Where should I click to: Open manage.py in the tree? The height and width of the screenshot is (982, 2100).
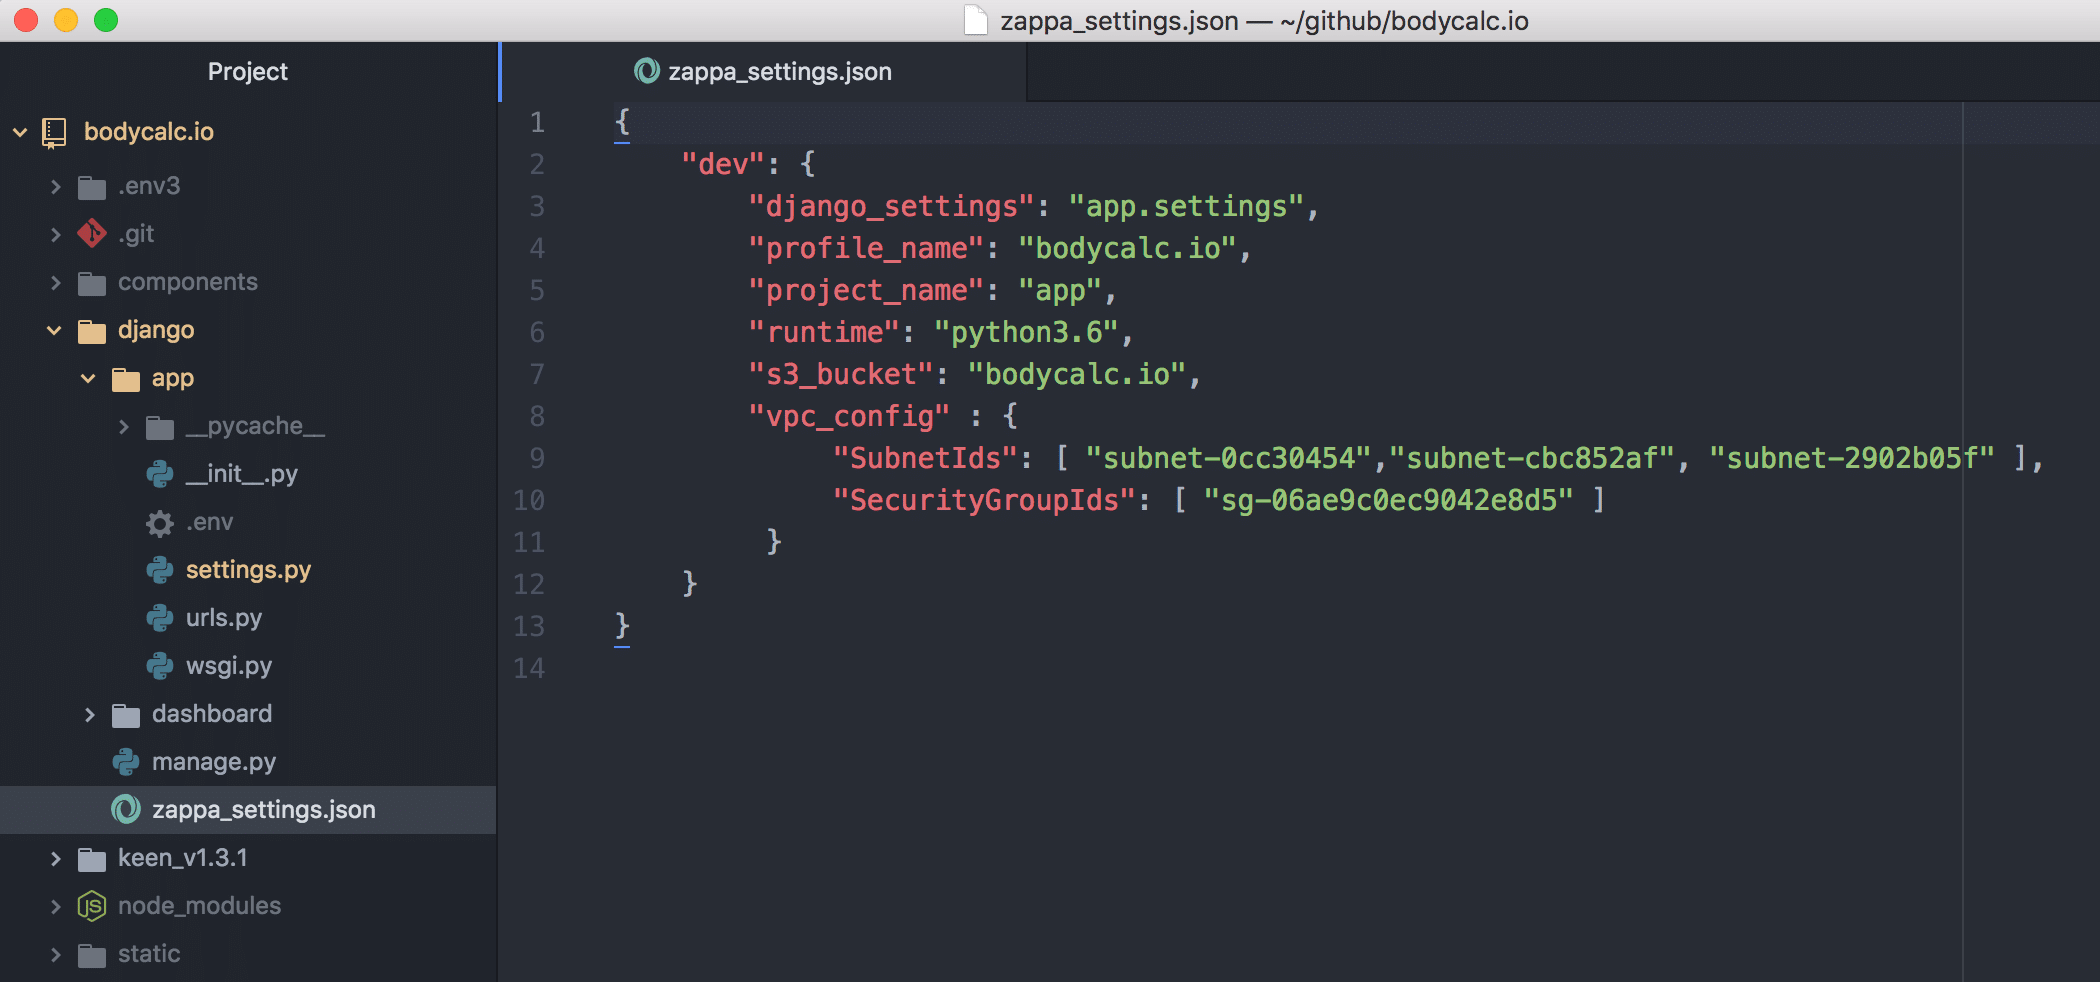[214, 762]
